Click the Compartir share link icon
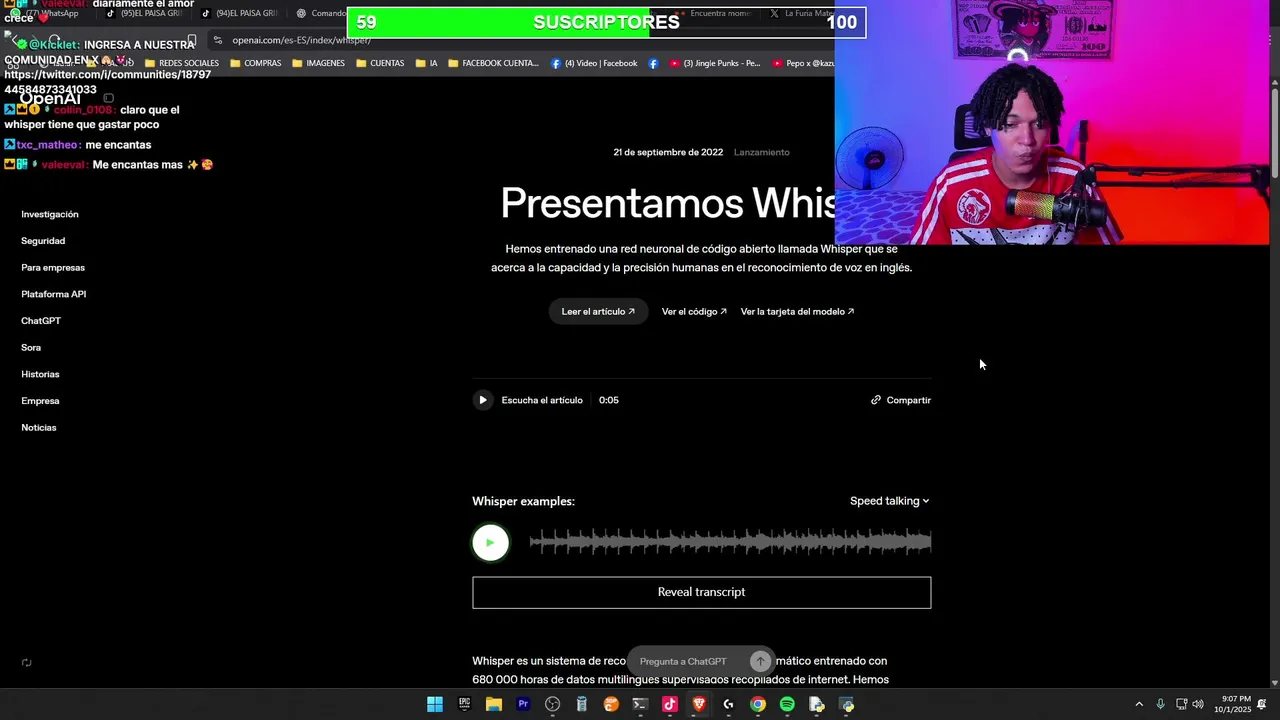 coord(876,400)
